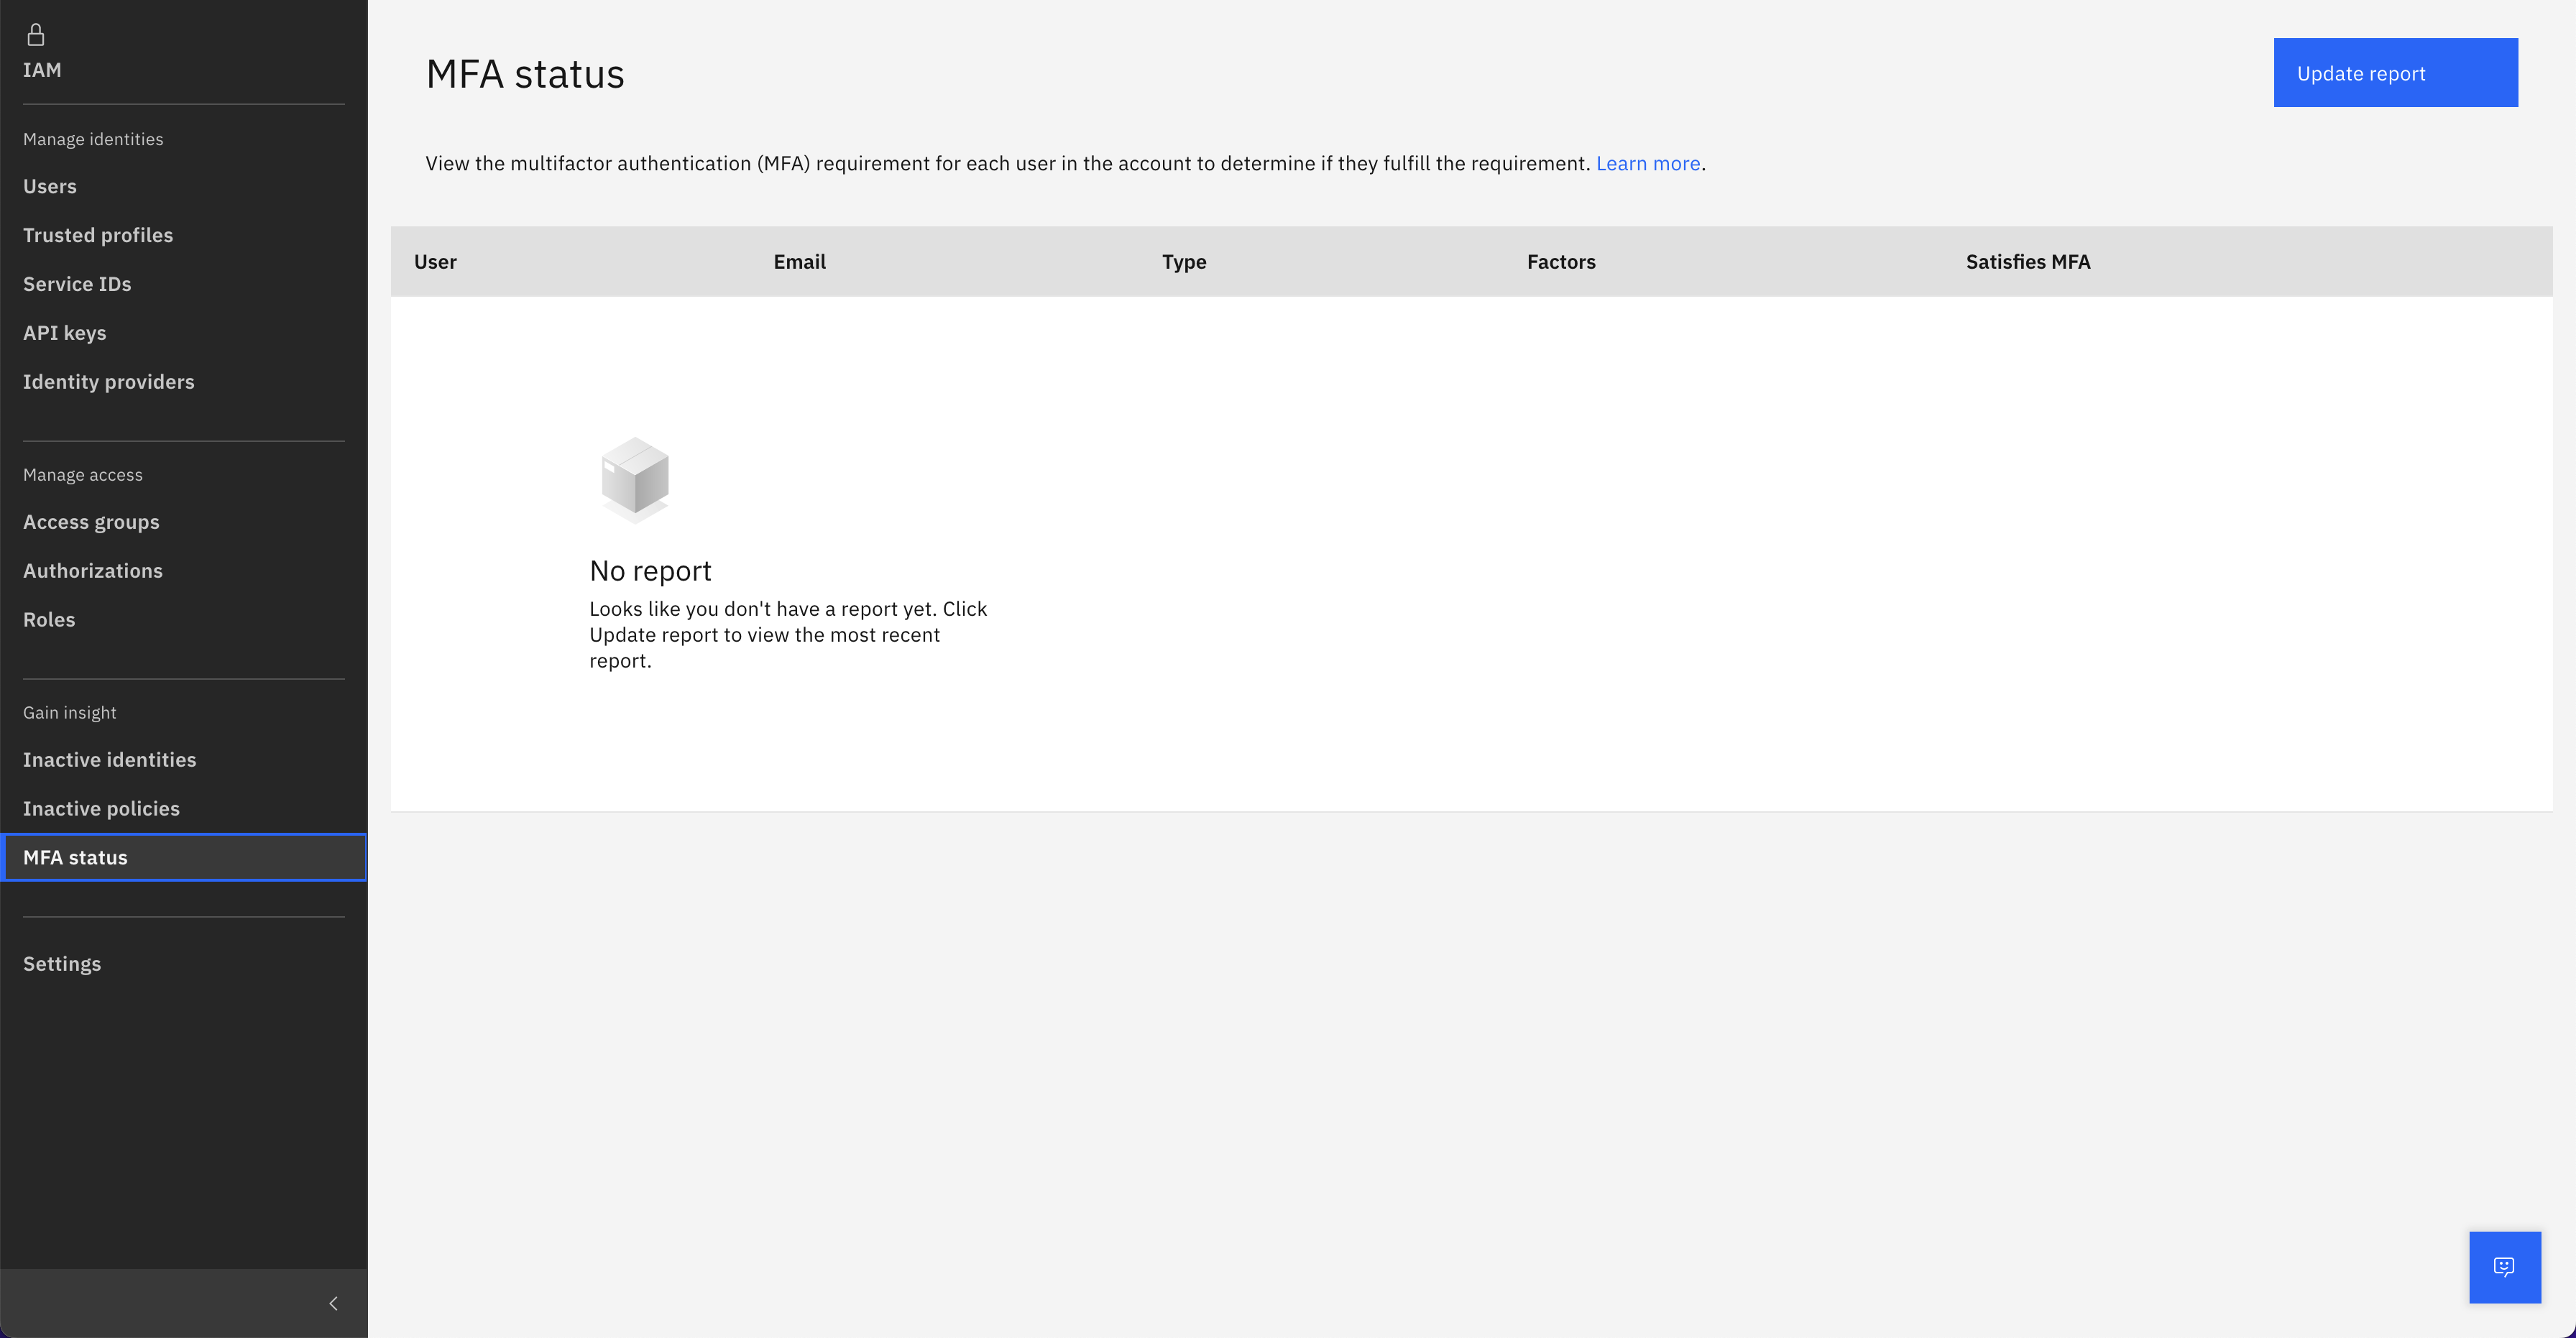Click the Satisfies MFA column header
The height and width of the screenshot is (1338, 2576).
[x=2028, y=261]
